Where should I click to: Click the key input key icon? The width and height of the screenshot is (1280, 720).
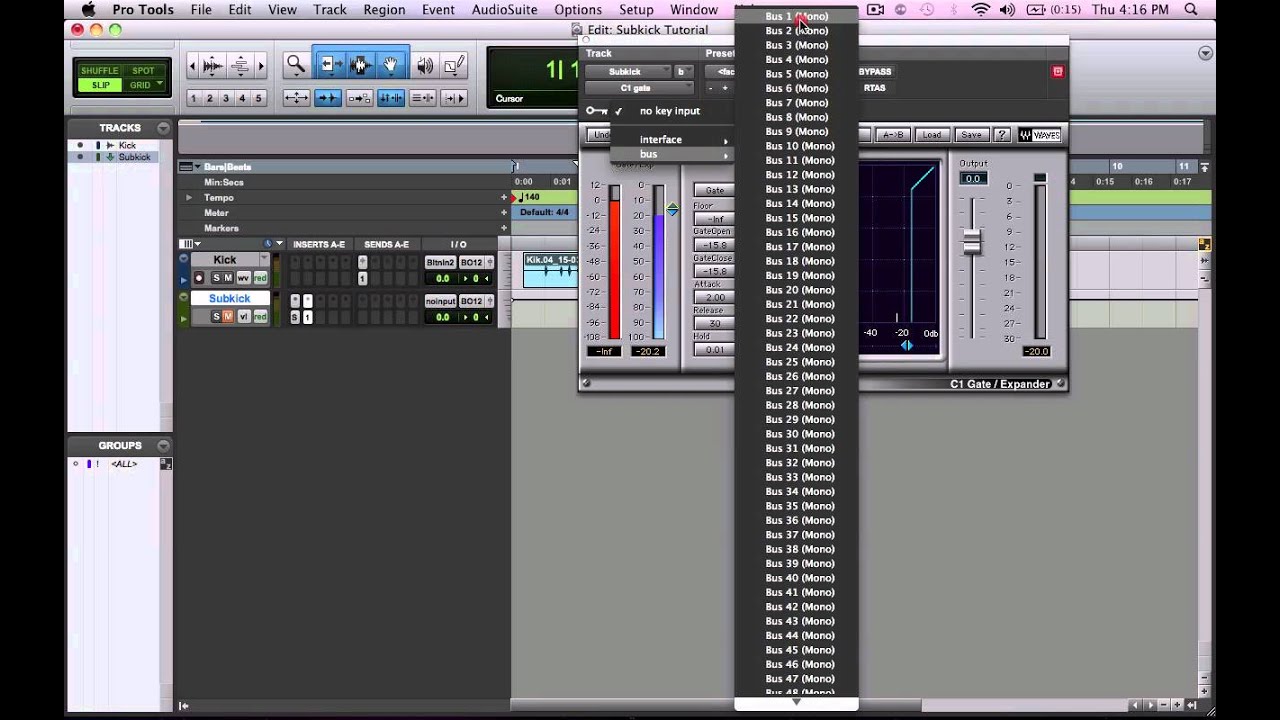(x=596, y=111)
